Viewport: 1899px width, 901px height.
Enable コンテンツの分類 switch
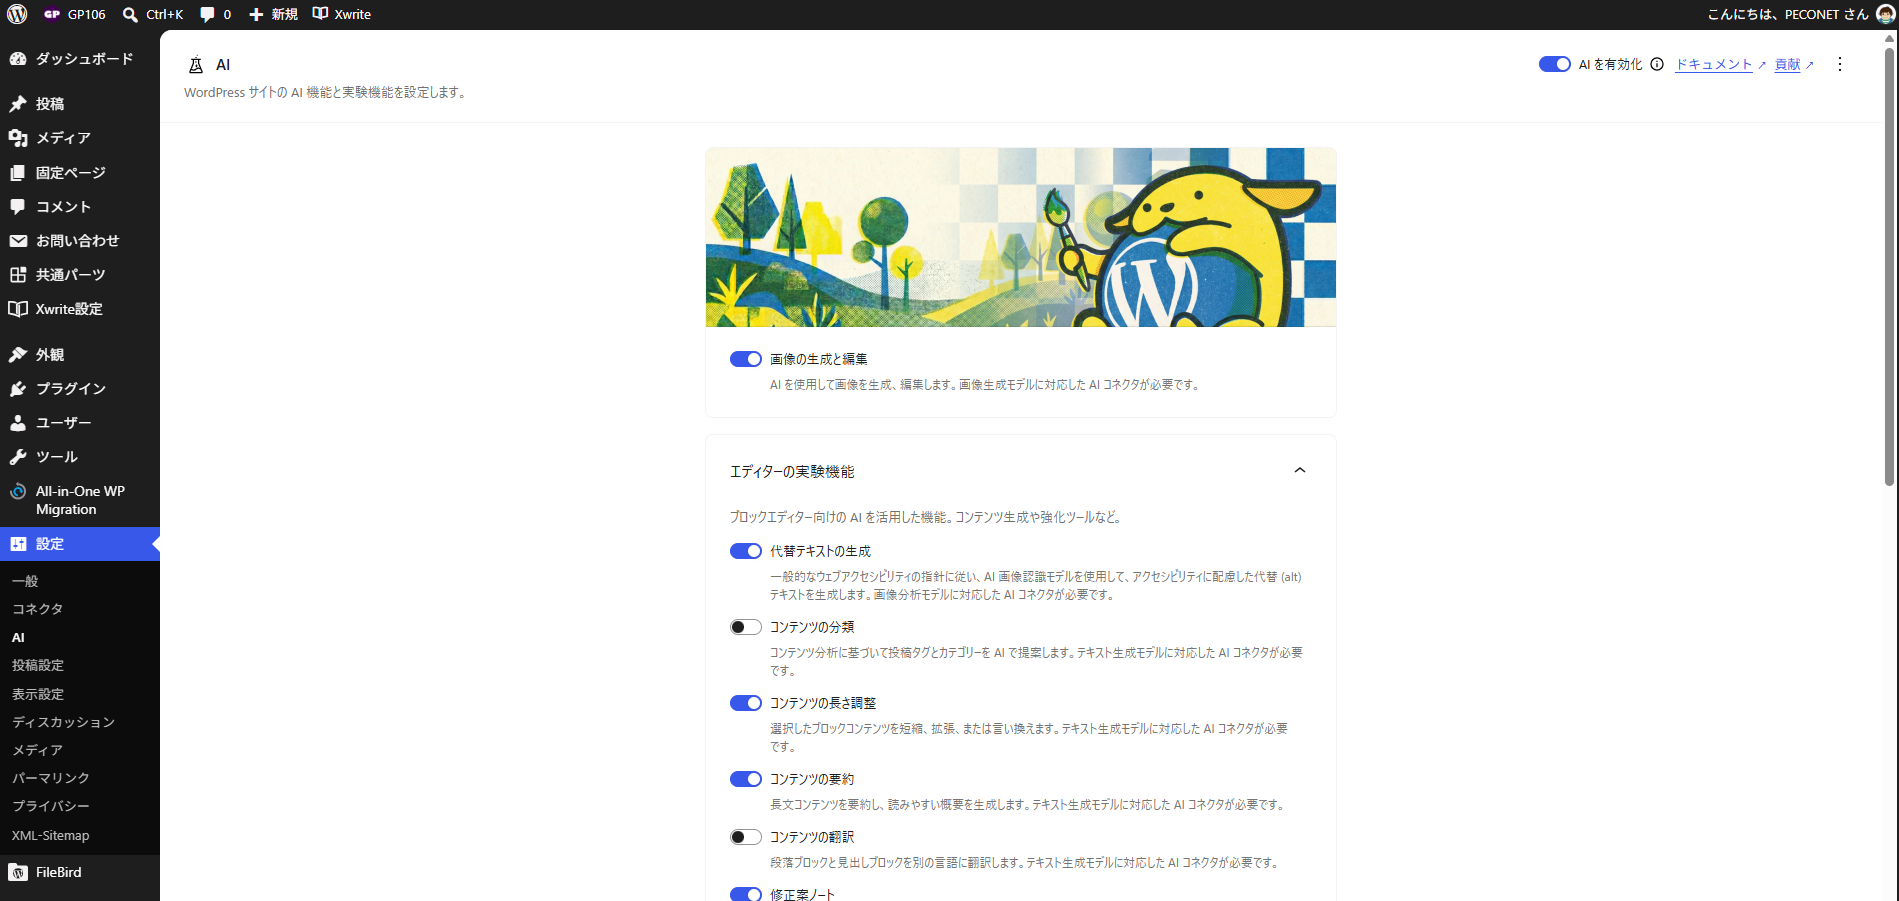tap(746, 627)
